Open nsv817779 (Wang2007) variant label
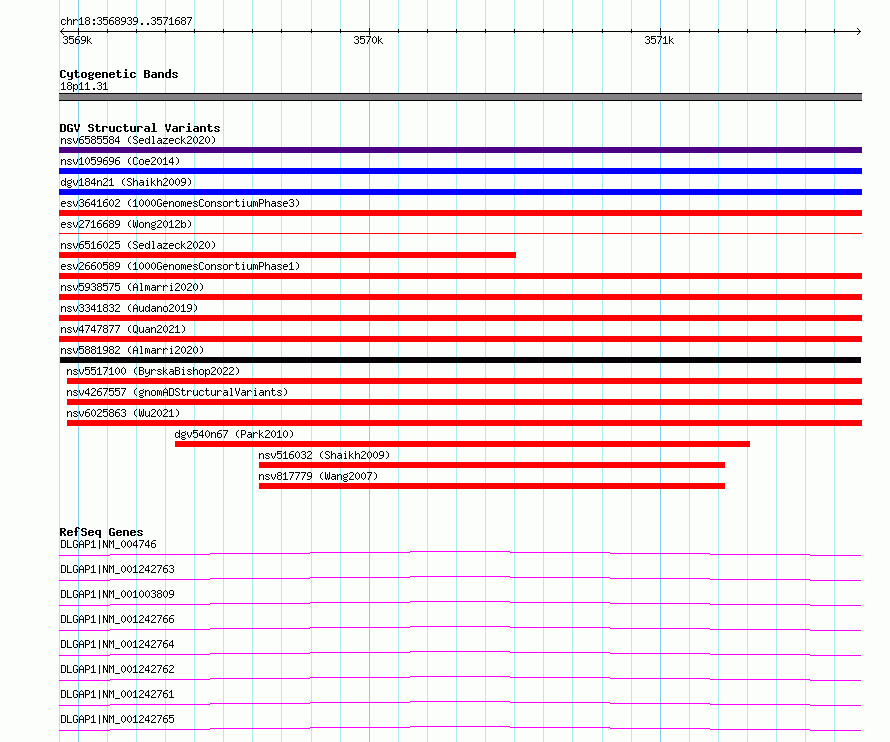Screen dimensions: 890x742 pos(318,476)
